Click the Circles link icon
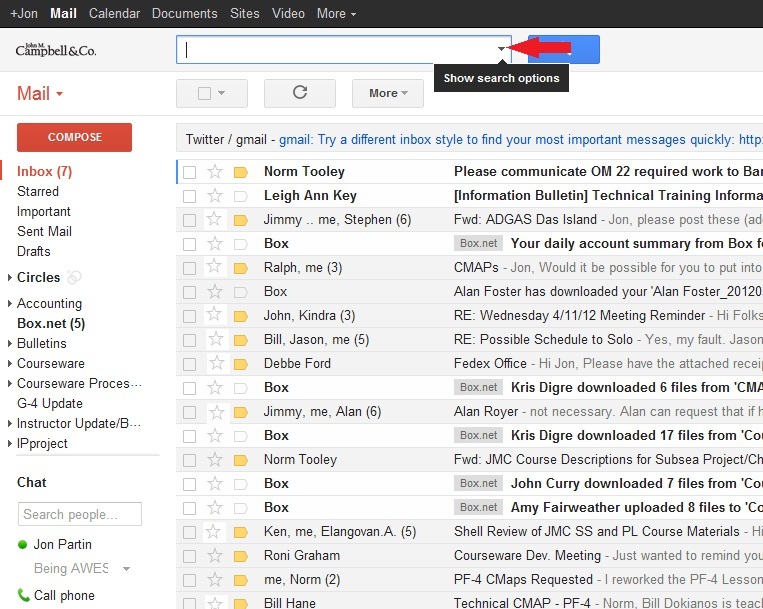 click(74, 277)
